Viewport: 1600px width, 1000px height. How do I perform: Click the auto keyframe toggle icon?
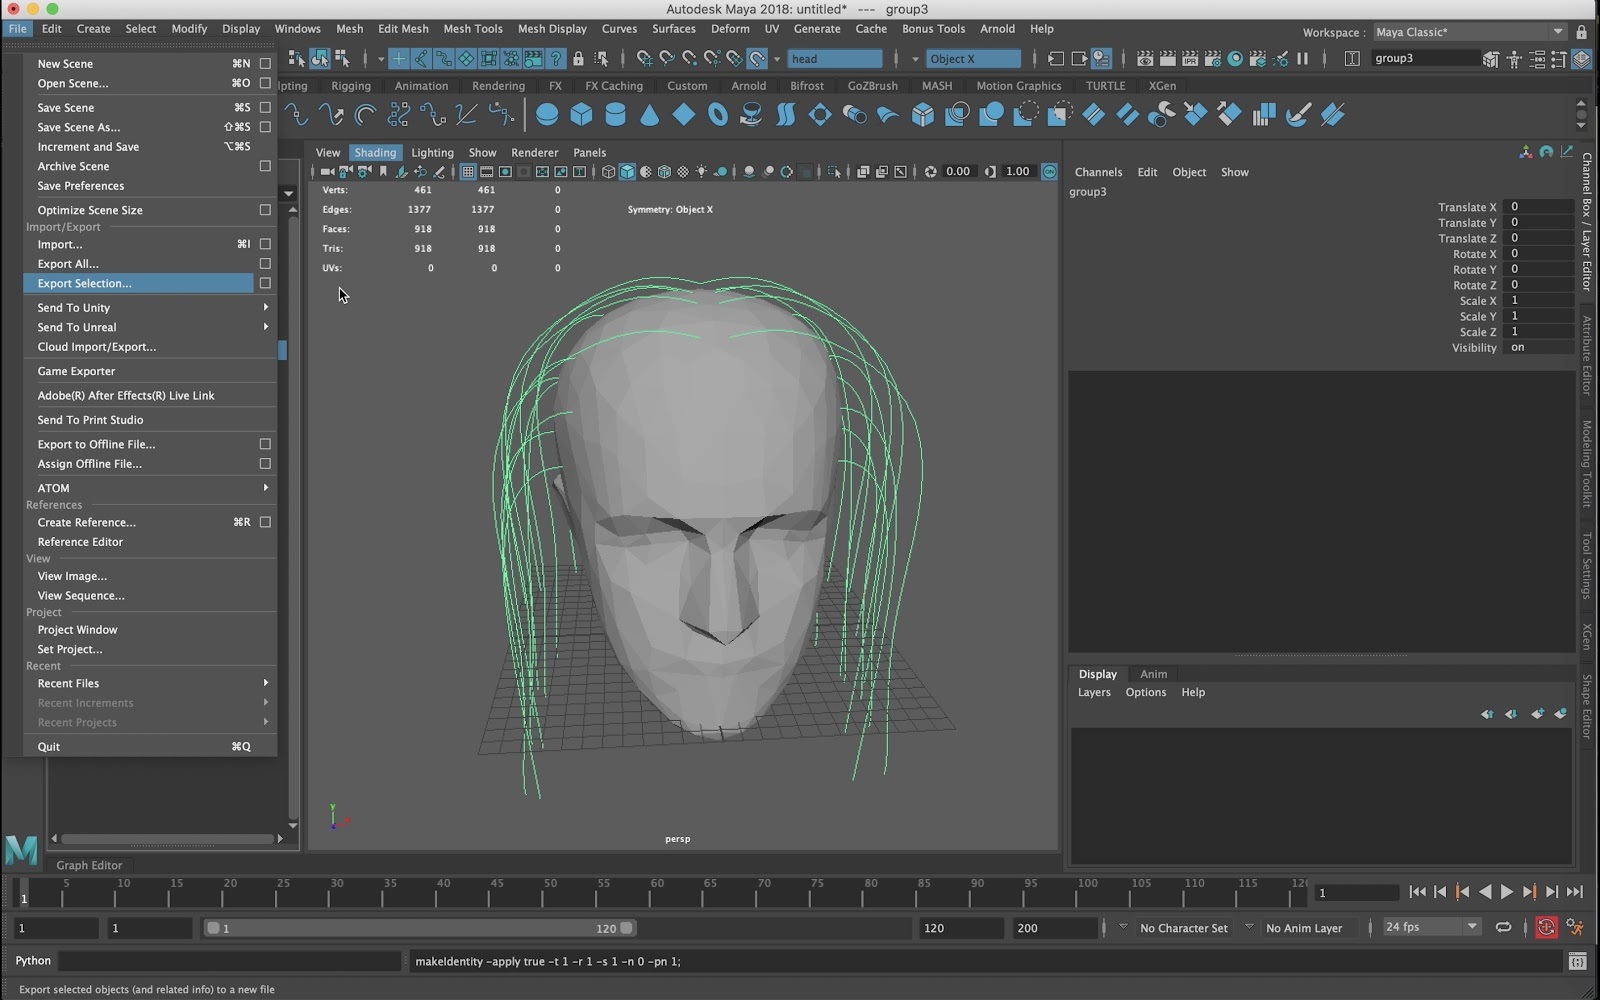(x=1546, y=928)
